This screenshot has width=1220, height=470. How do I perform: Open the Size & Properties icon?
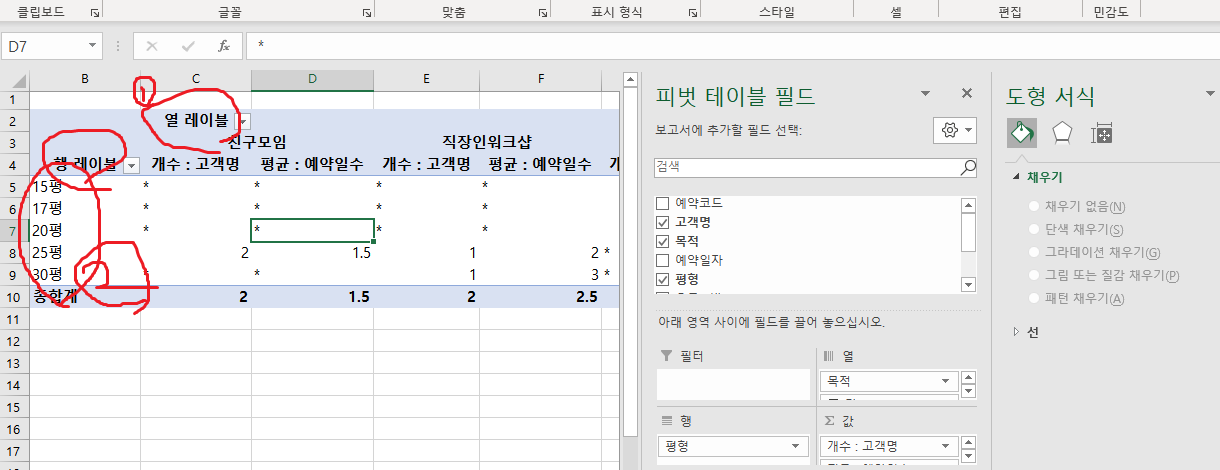[x=1102, y=133]
